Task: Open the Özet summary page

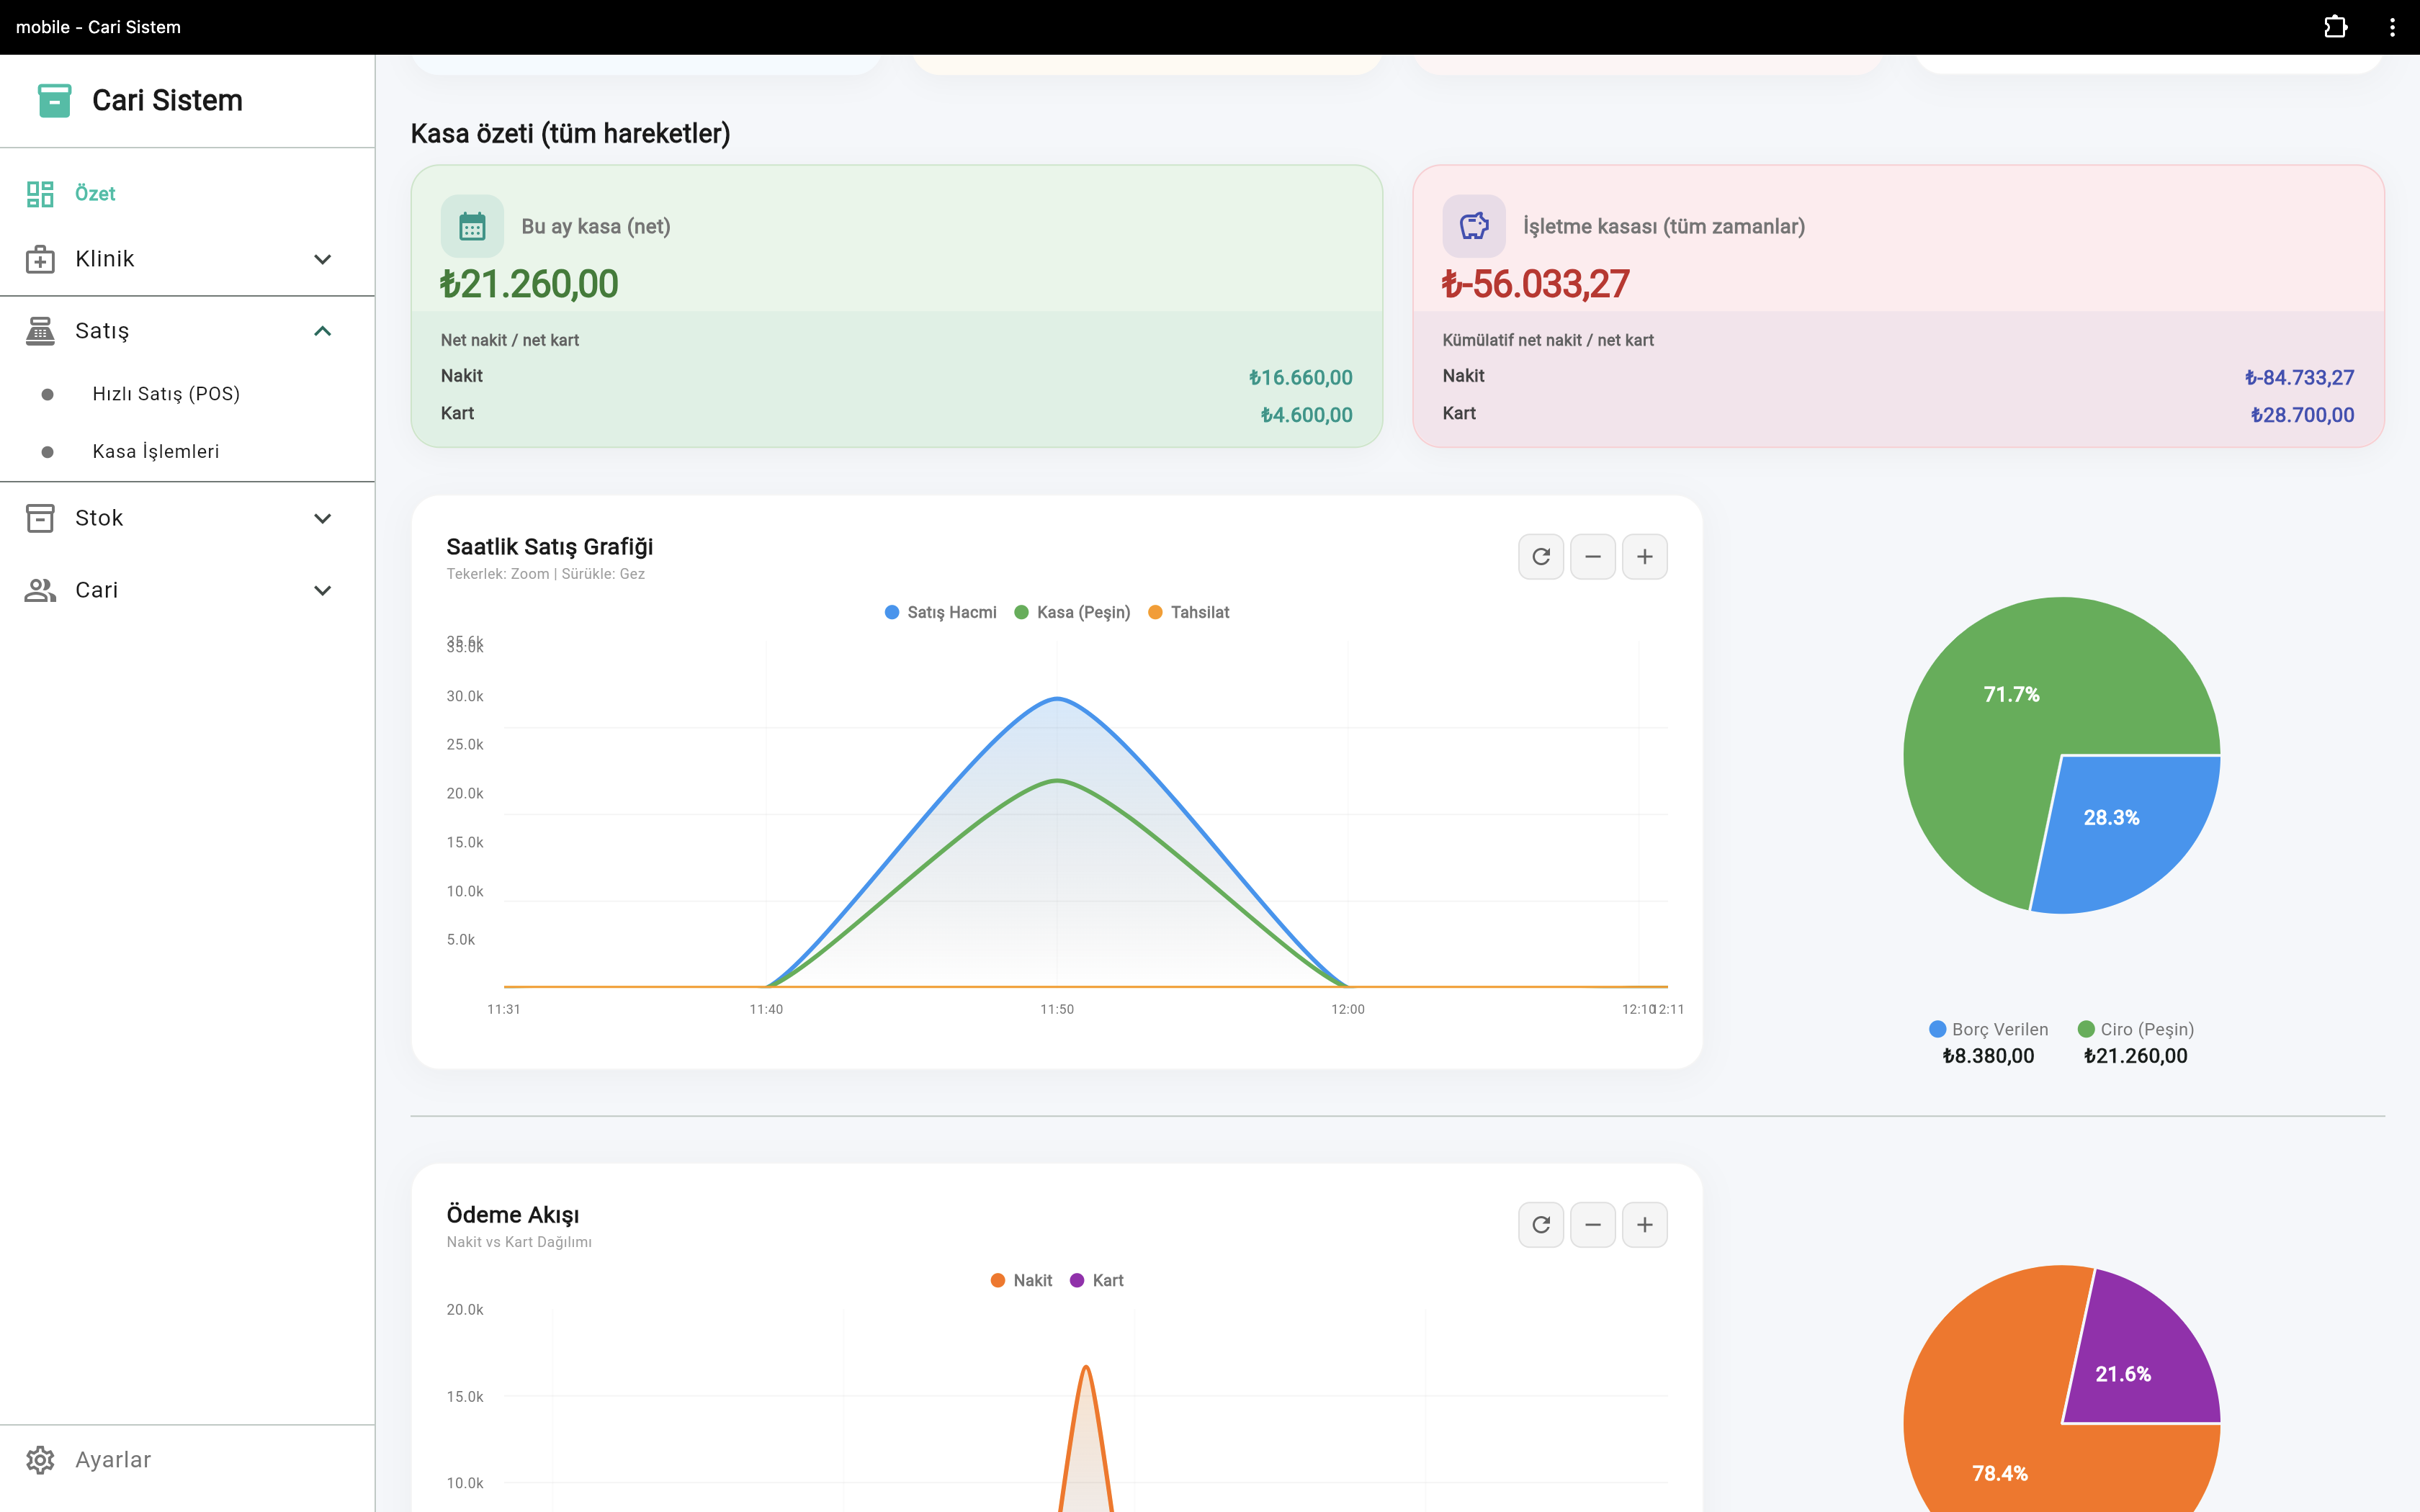Action: tap(187, 194)
